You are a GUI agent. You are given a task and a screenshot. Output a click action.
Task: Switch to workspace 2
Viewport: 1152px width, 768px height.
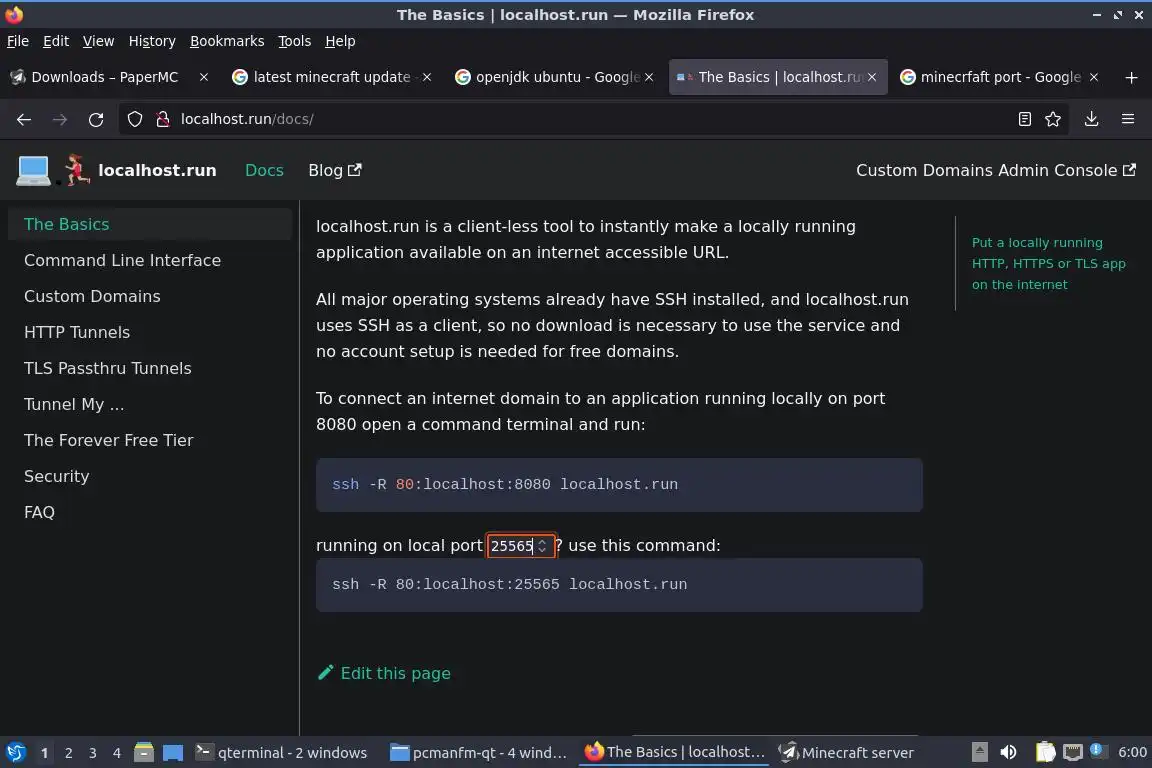coord(68,753)
